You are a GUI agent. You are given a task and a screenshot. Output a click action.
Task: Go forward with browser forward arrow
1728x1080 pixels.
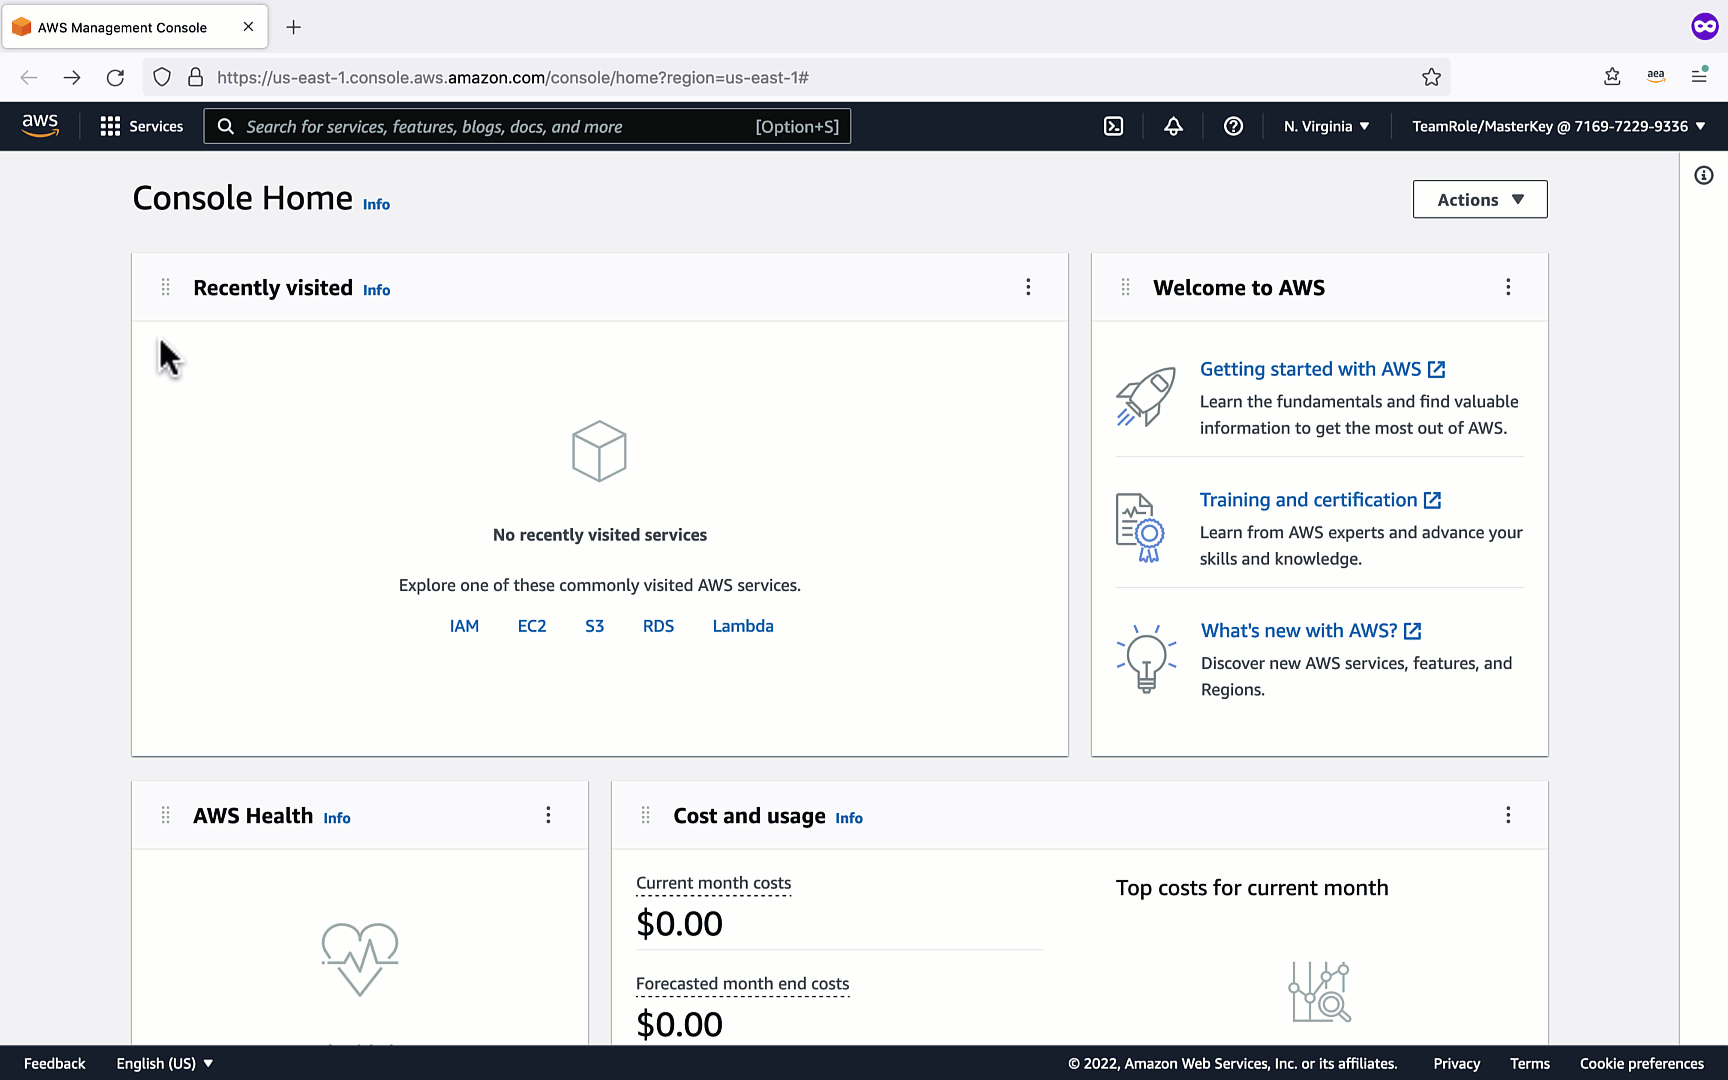[x=72, y=77]
